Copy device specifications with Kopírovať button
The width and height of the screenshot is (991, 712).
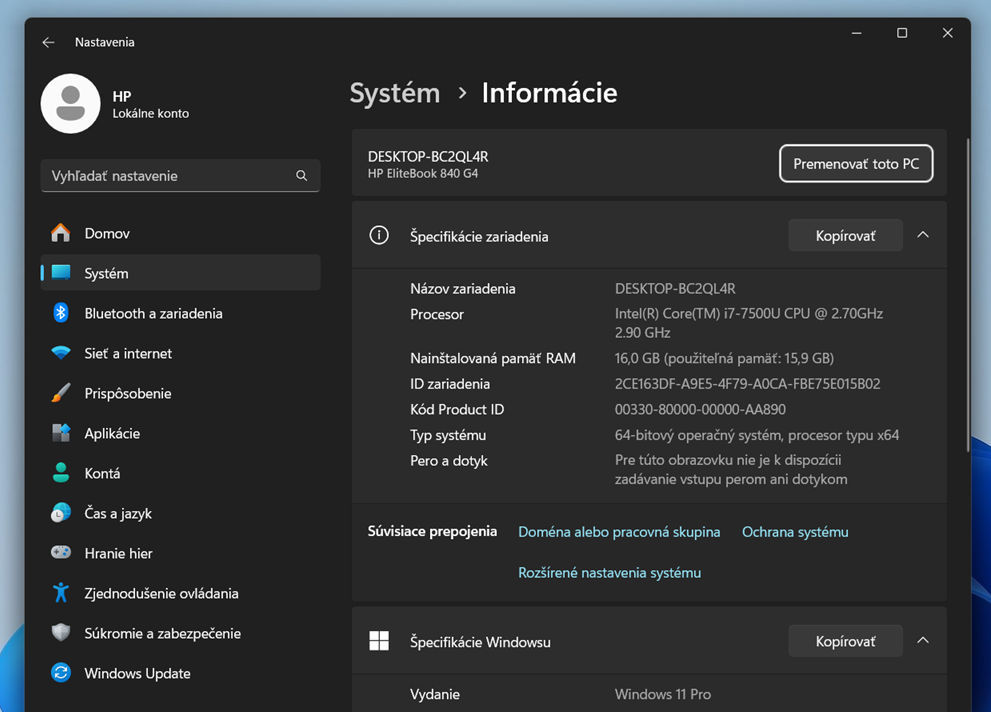[845, 236]
